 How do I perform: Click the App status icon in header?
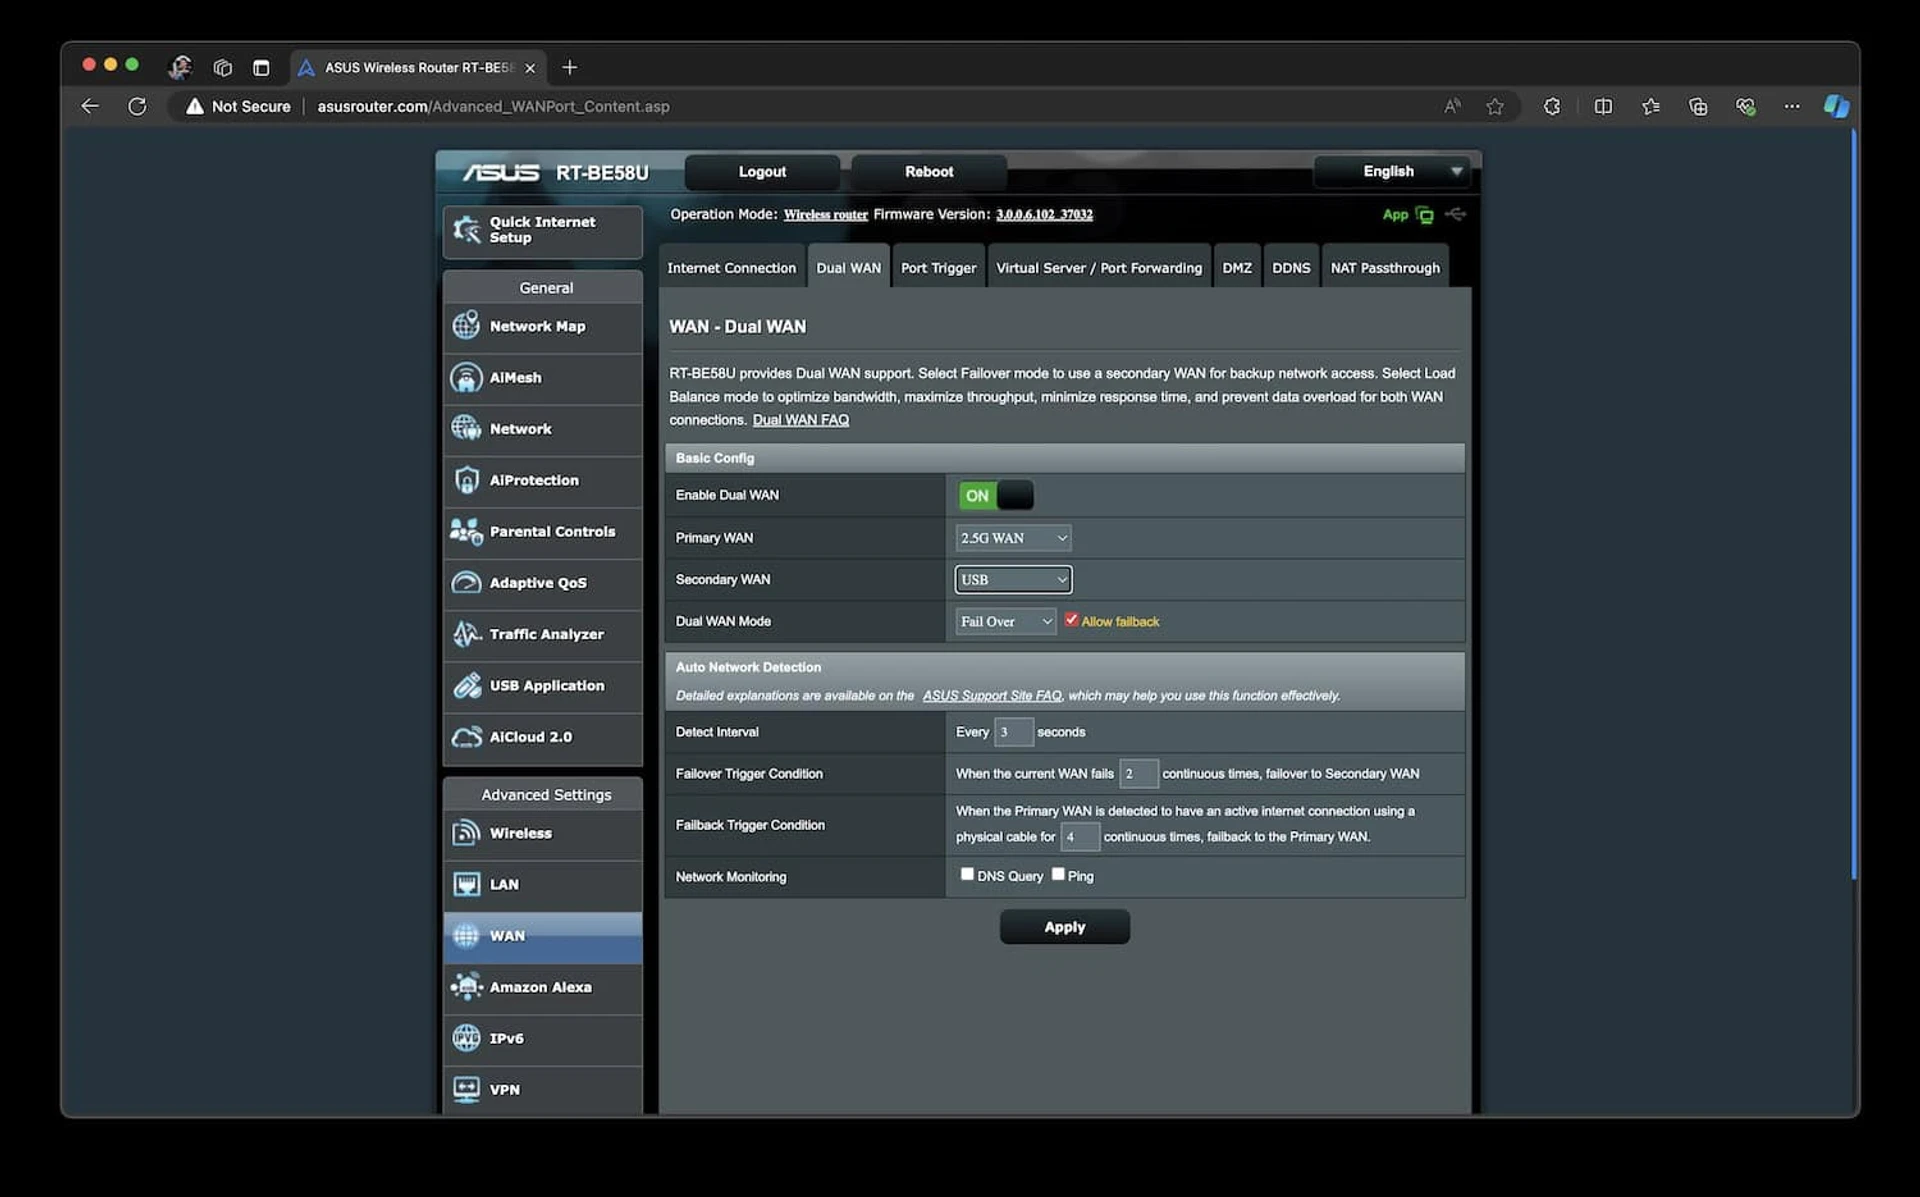pos(1424,215)
